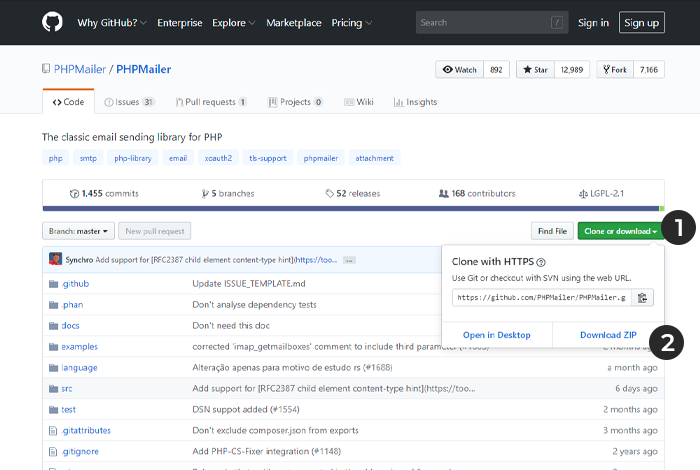Image resolution: width=700 pixels, height=470 pixels.
Task: Switch to the Insights tab
Action: (x=416, y=102)
